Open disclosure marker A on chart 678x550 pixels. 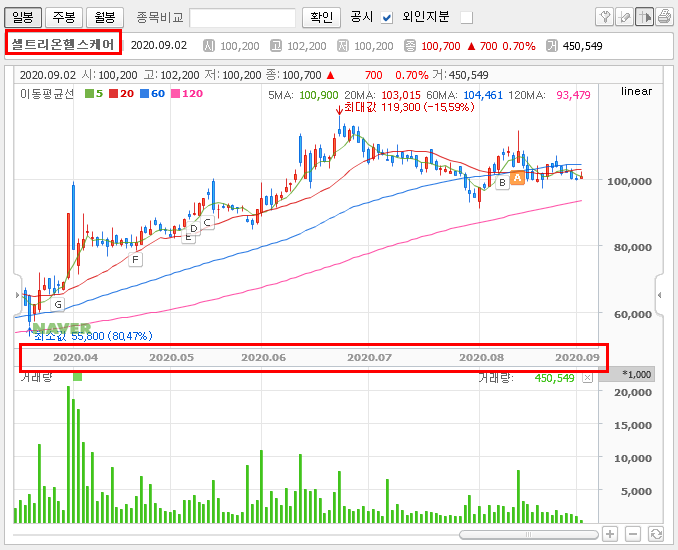pyautogui.click(x=517, y=177)
